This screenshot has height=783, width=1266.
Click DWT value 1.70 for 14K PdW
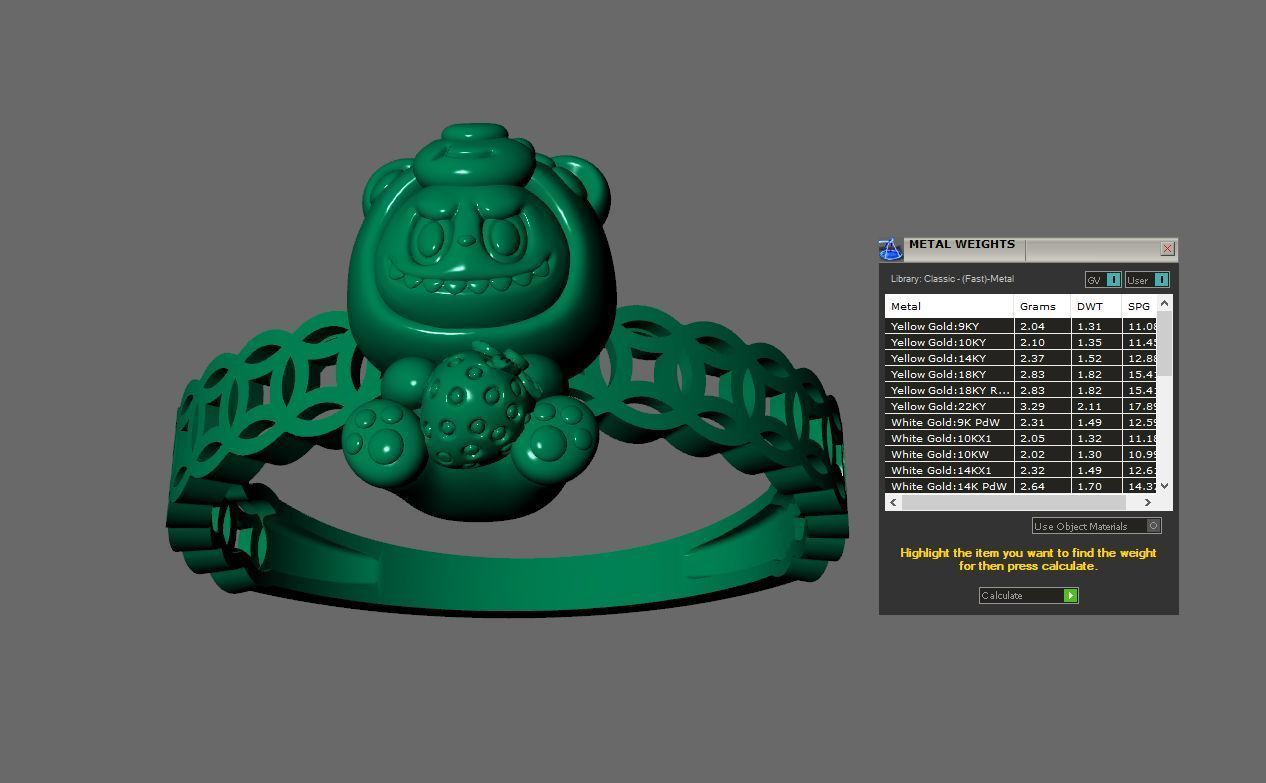click(1089, 486)
